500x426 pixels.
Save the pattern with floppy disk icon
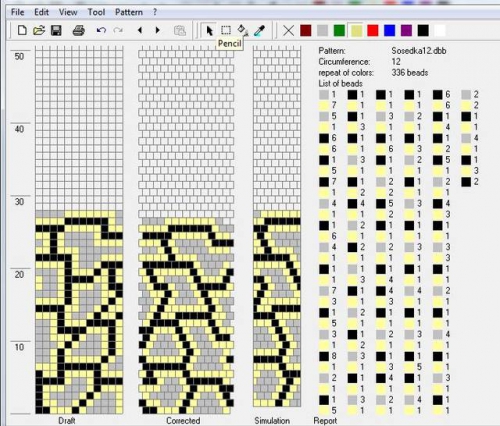pos(56,31)
